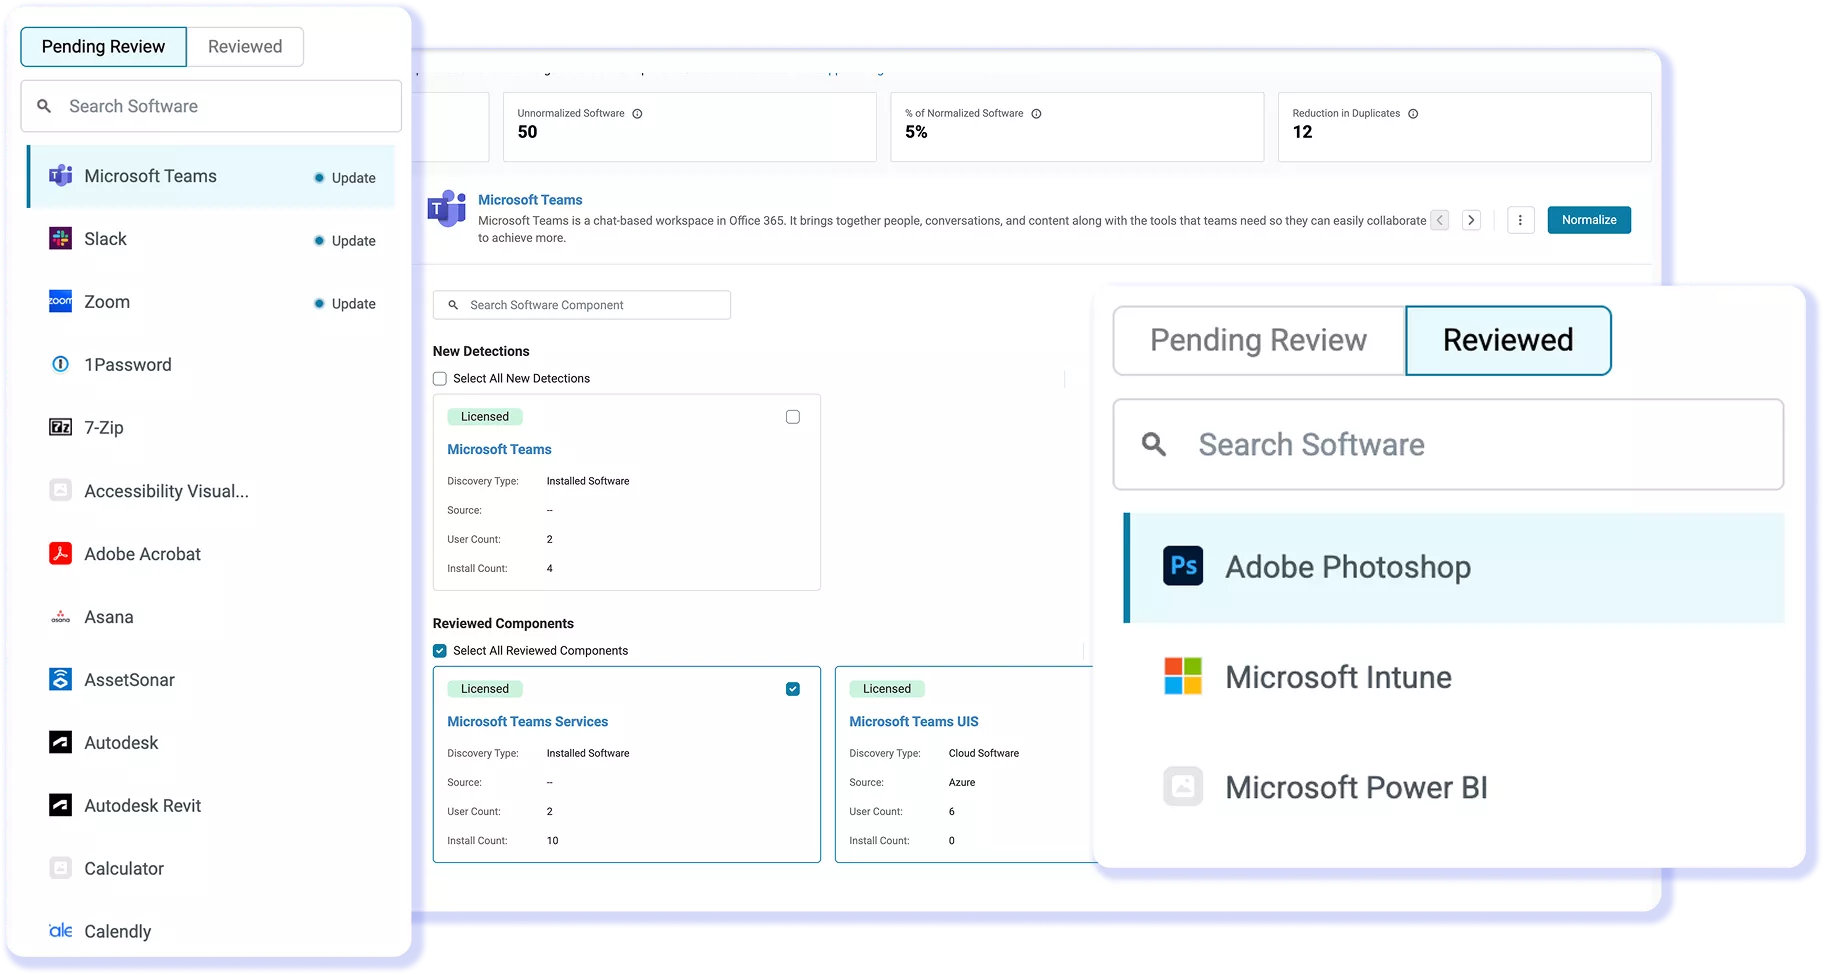1824x975 pixels.
Task: Click Cloud Software discovery type value
Action: (x=984, y=754)
